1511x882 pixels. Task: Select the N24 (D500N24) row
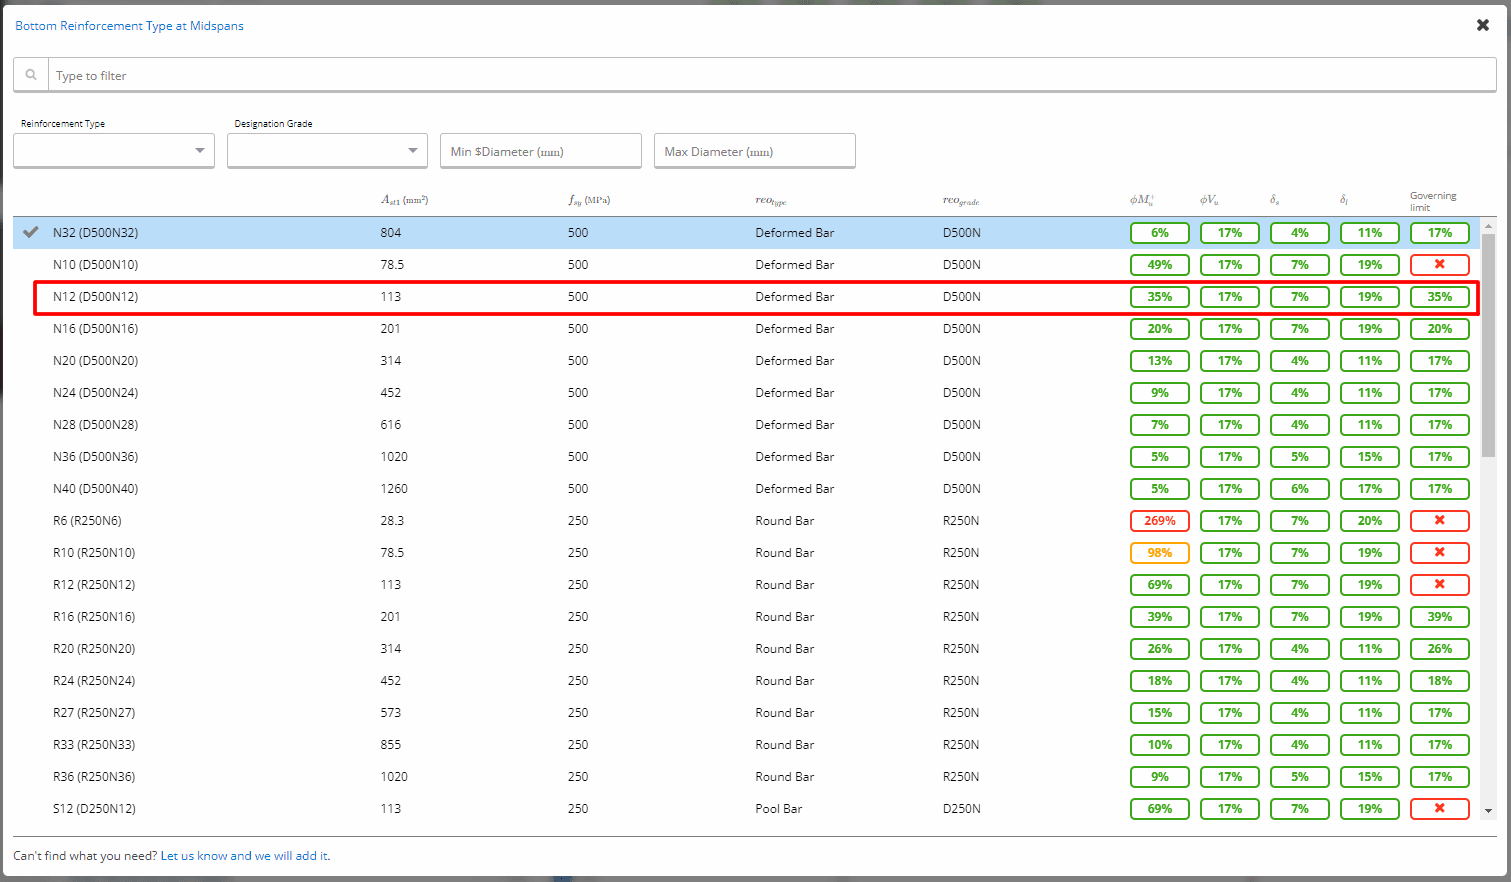tap(746, 393)
